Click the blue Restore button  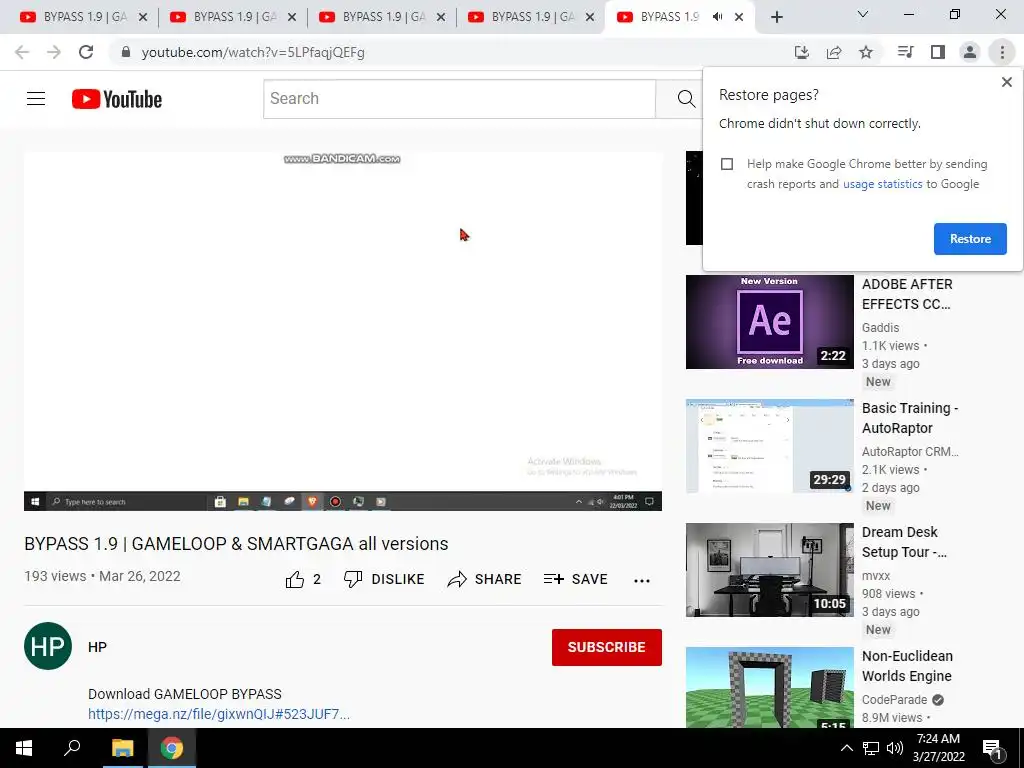(970, 239)
